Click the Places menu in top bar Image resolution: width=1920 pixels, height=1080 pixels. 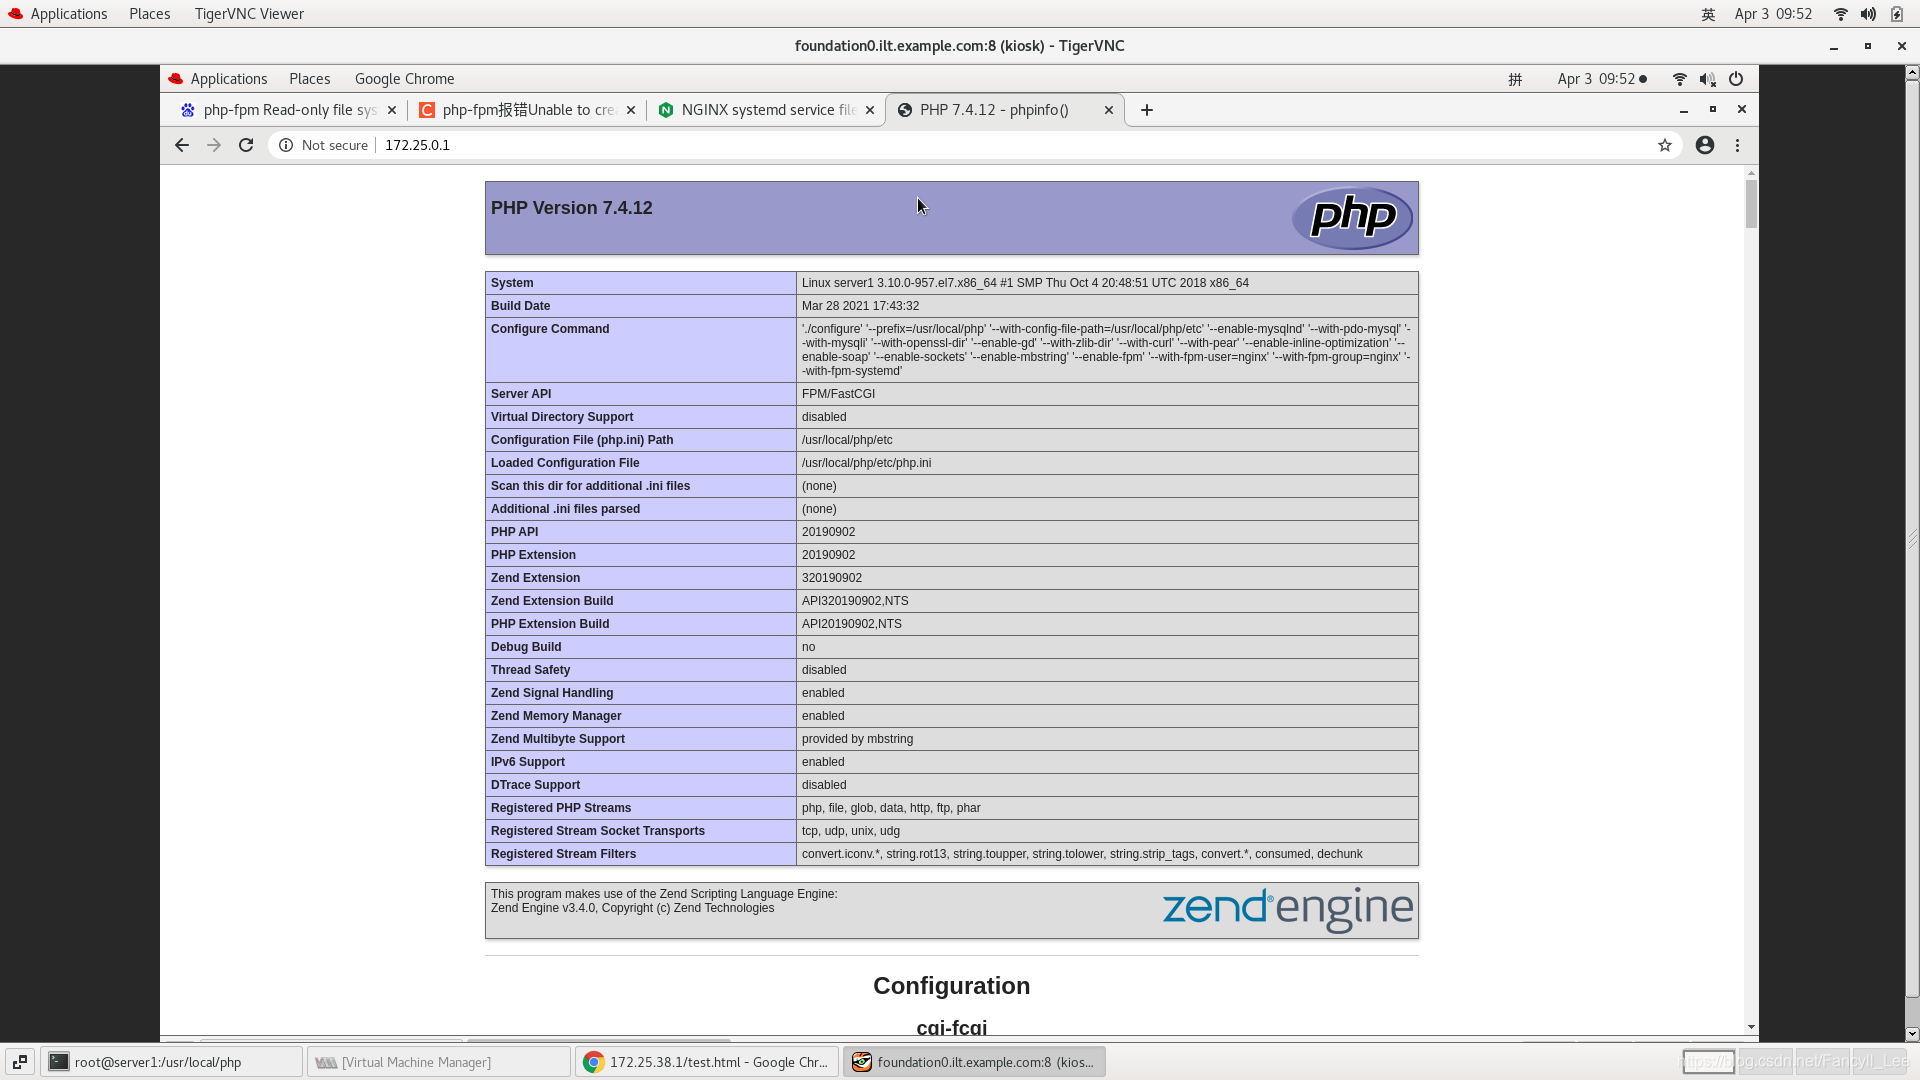[149, 13]
